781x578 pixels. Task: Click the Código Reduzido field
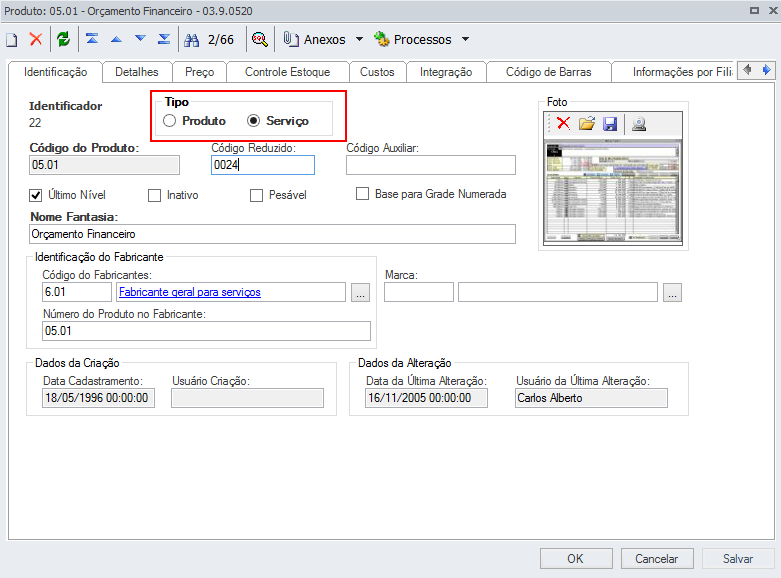[262, 165]
